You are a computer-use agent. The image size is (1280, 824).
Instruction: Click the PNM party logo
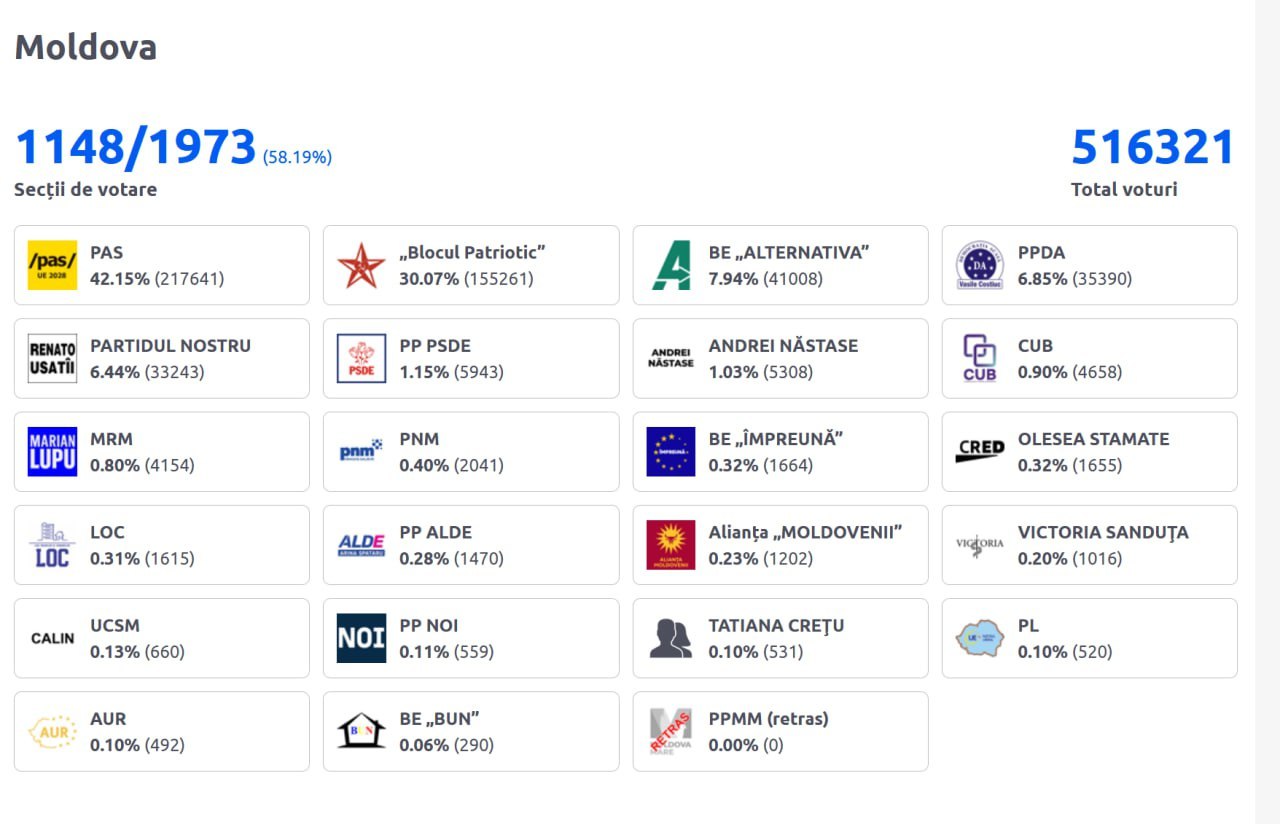pos(361,452)
